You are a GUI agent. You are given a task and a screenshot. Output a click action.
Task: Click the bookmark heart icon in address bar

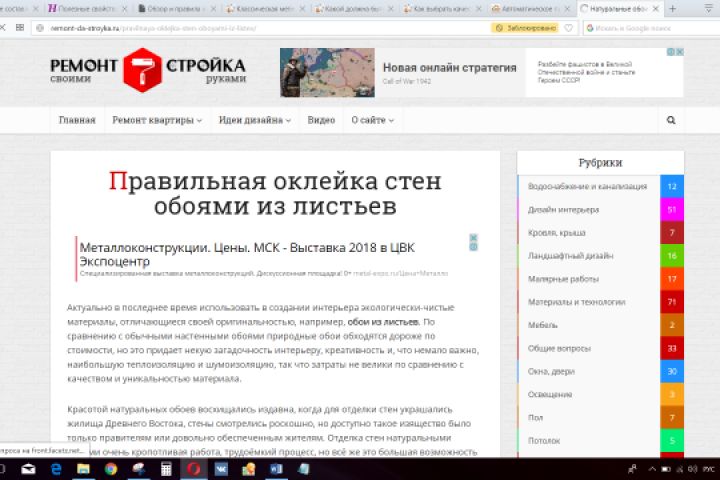click(x=568, y=28)
